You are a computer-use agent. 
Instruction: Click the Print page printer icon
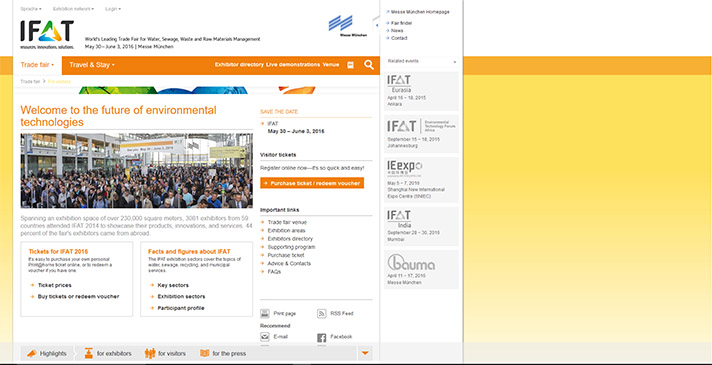click(x=265, y=313)
